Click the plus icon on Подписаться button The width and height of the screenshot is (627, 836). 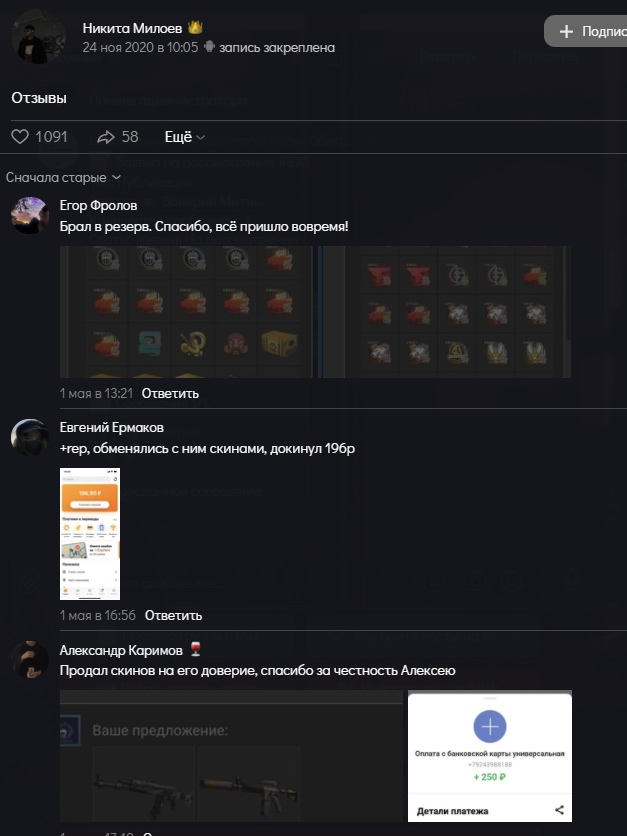(566, 31)
